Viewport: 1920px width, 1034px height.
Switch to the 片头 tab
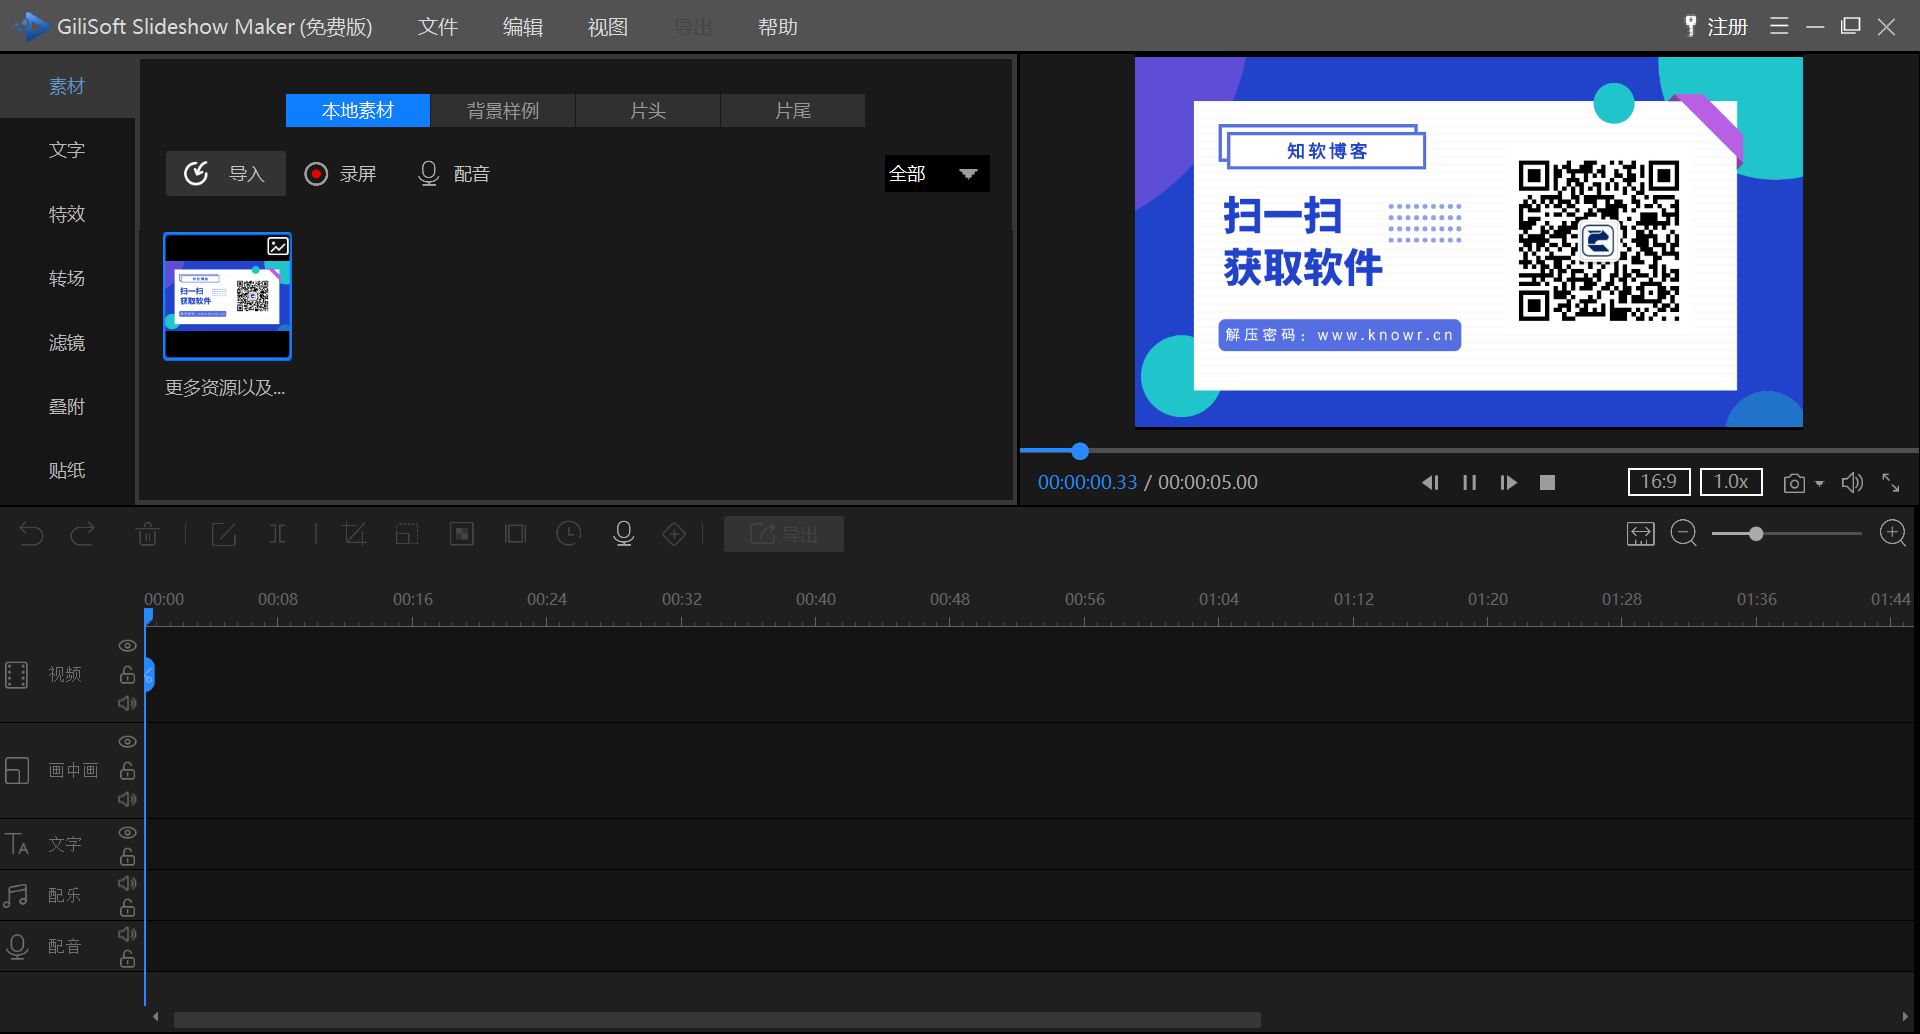point(648,110)
